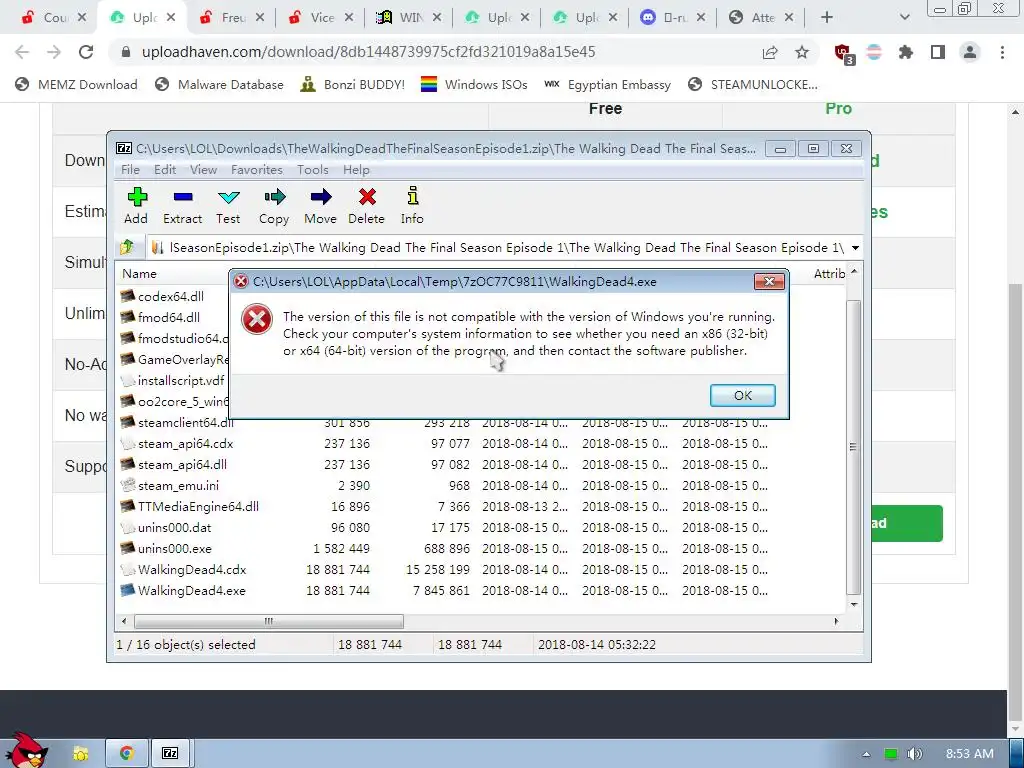Open STEAMUNLOCKE... bookmark

click(x=752, y=84)
